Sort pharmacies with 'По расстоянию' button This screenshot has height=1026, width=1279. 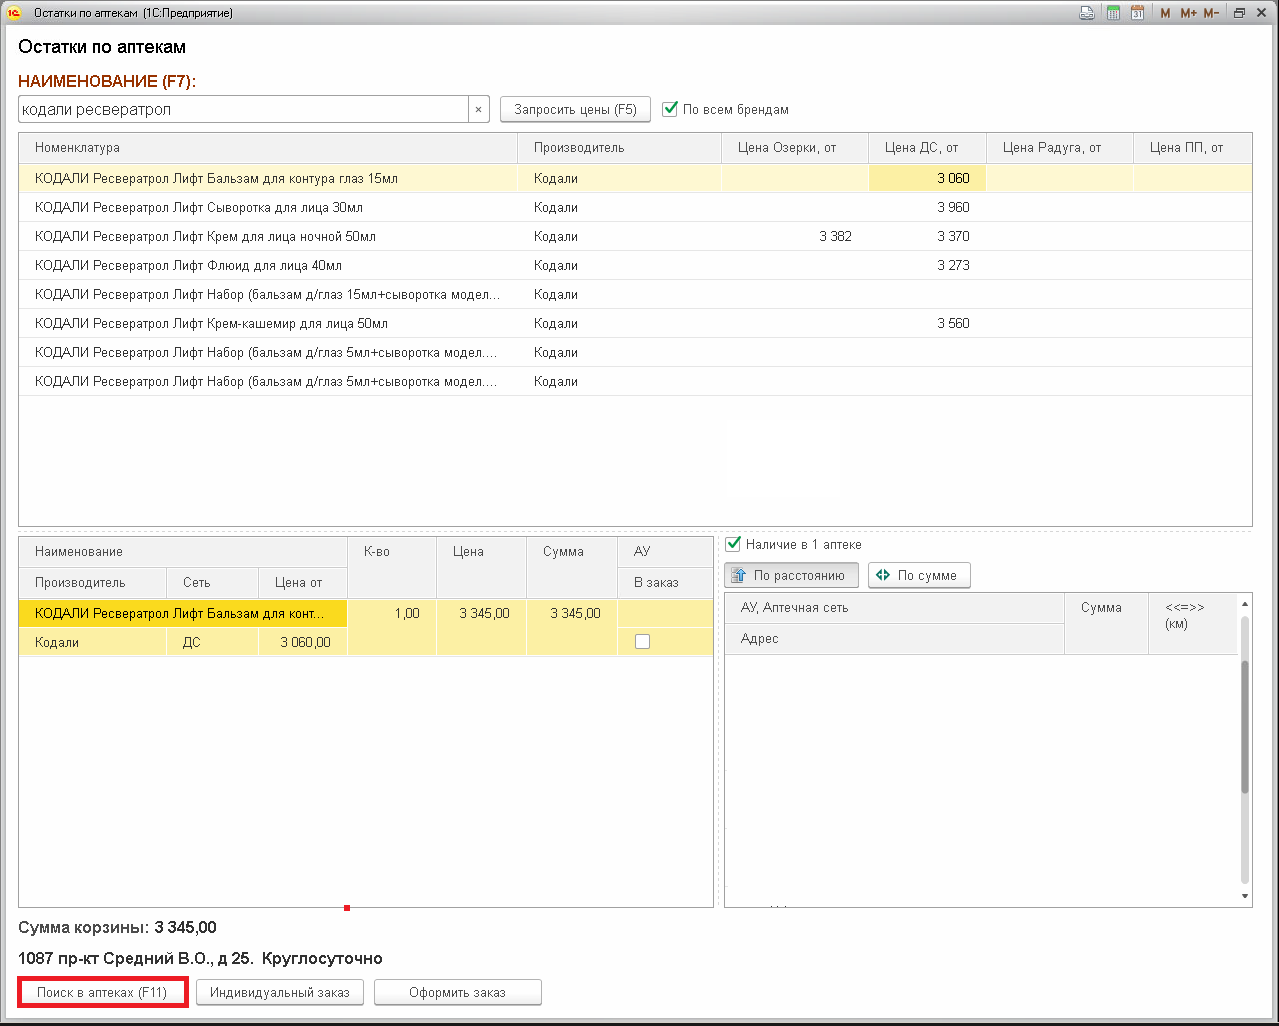pos(791,575)
